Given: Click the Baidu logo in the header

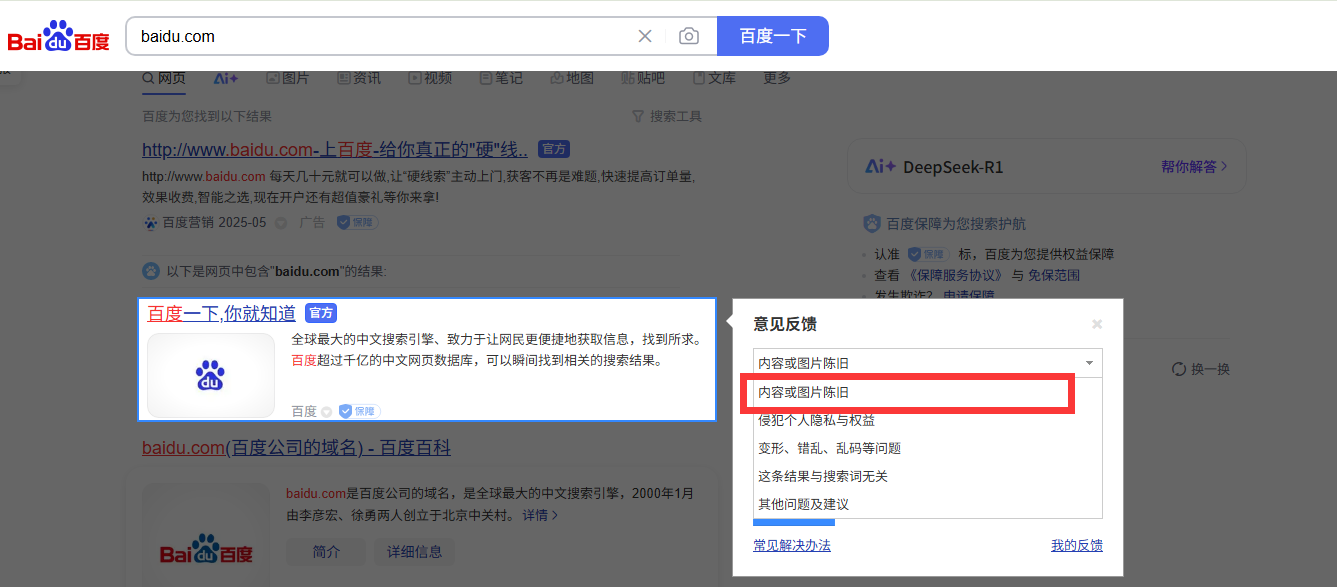Looking at the screenshot, I should tap(58, 38).
